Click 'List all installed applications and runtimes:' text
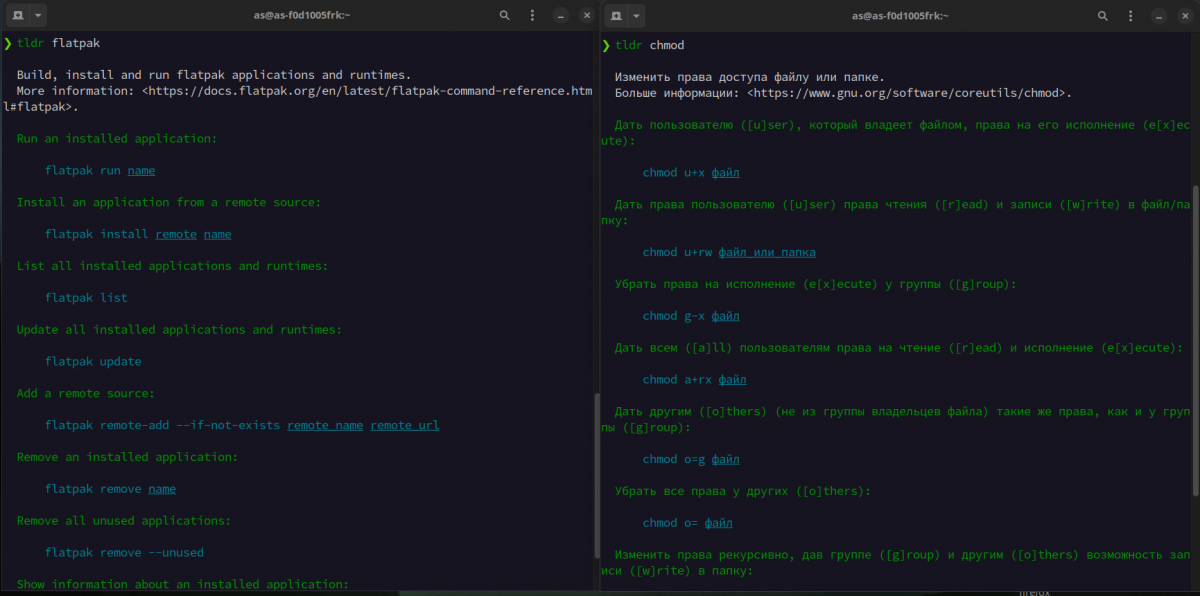This screenshot has width=1200, height=596. [x=172, y=266]
